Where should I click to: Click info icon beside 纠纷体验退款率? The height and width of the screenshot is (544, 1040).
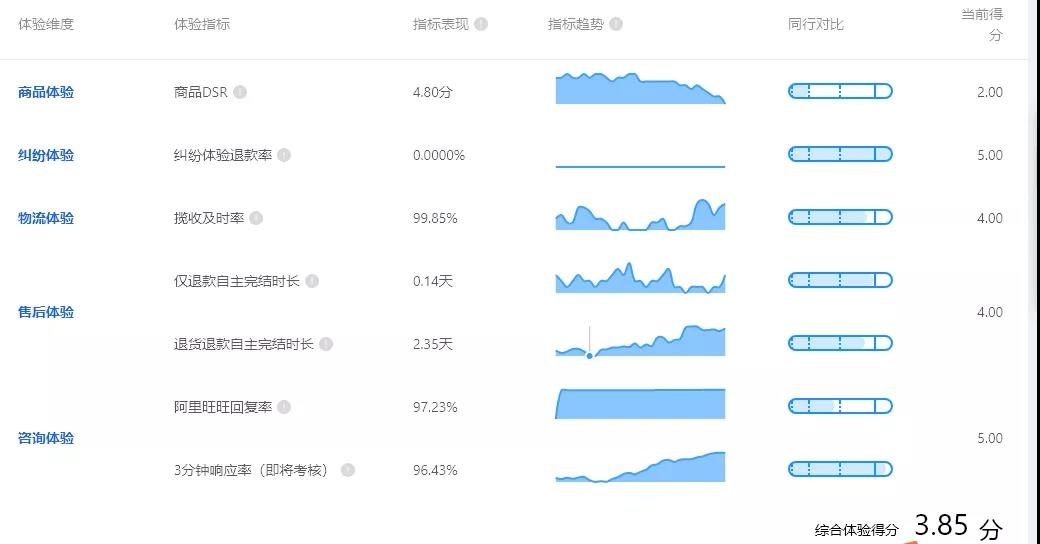284,155
